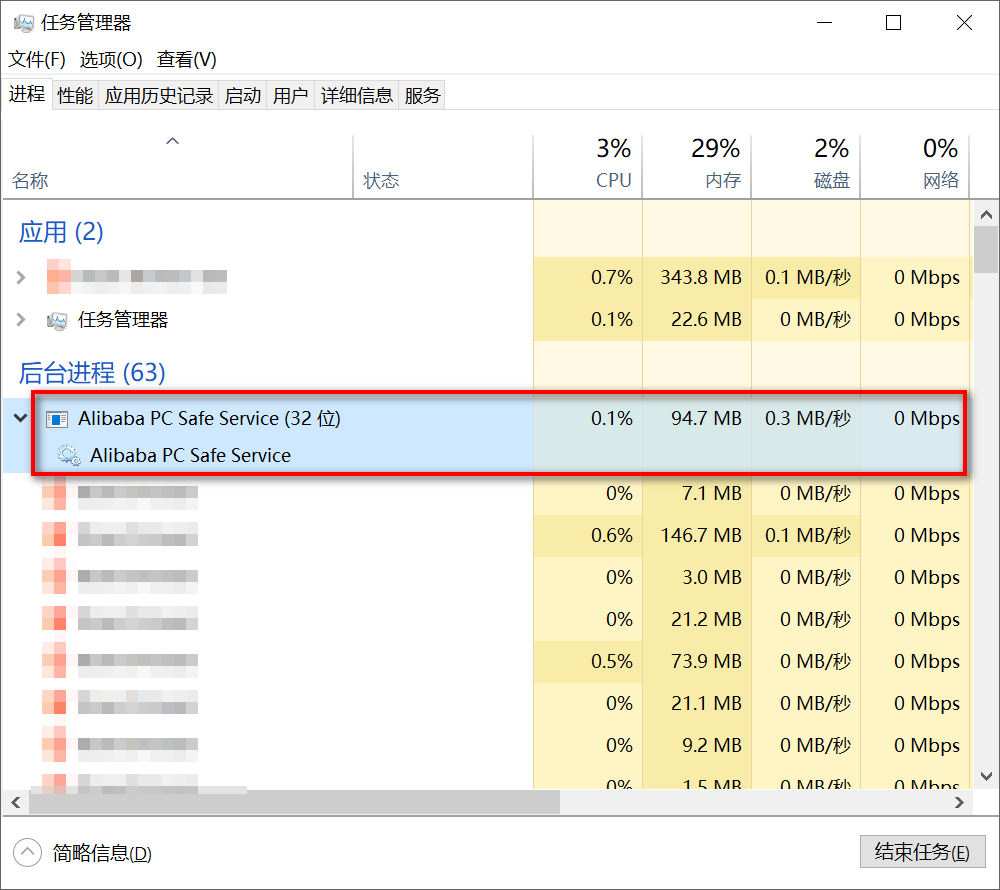The width and height of the screenshot is (1000, 890).
Task: Click the vertical scrollbar's down arrow
Action: (x=987, y=778)
